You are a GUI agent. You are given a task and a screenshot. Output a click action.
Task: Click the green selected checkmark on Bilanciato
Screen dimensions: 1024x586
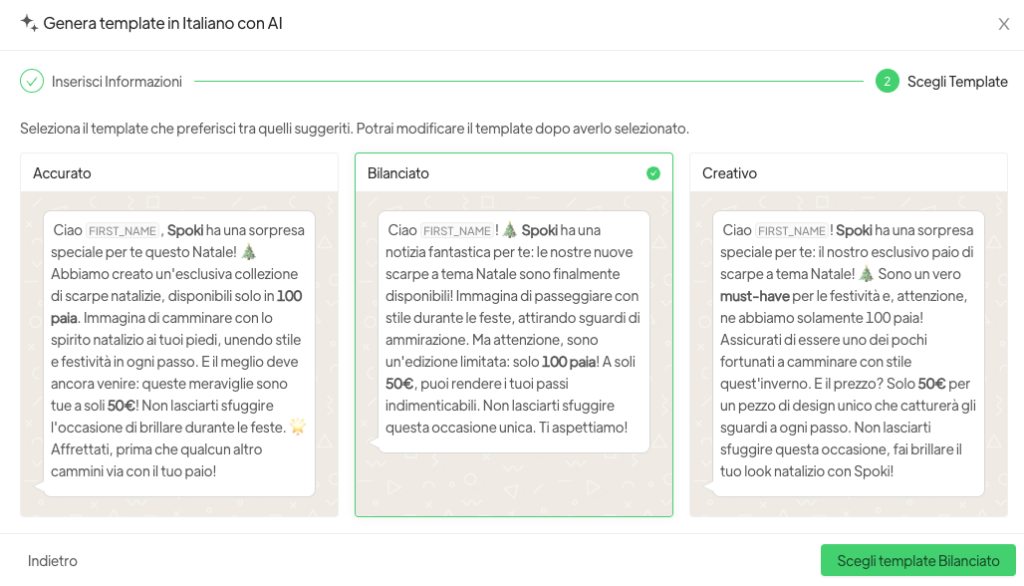coord(653,173)
